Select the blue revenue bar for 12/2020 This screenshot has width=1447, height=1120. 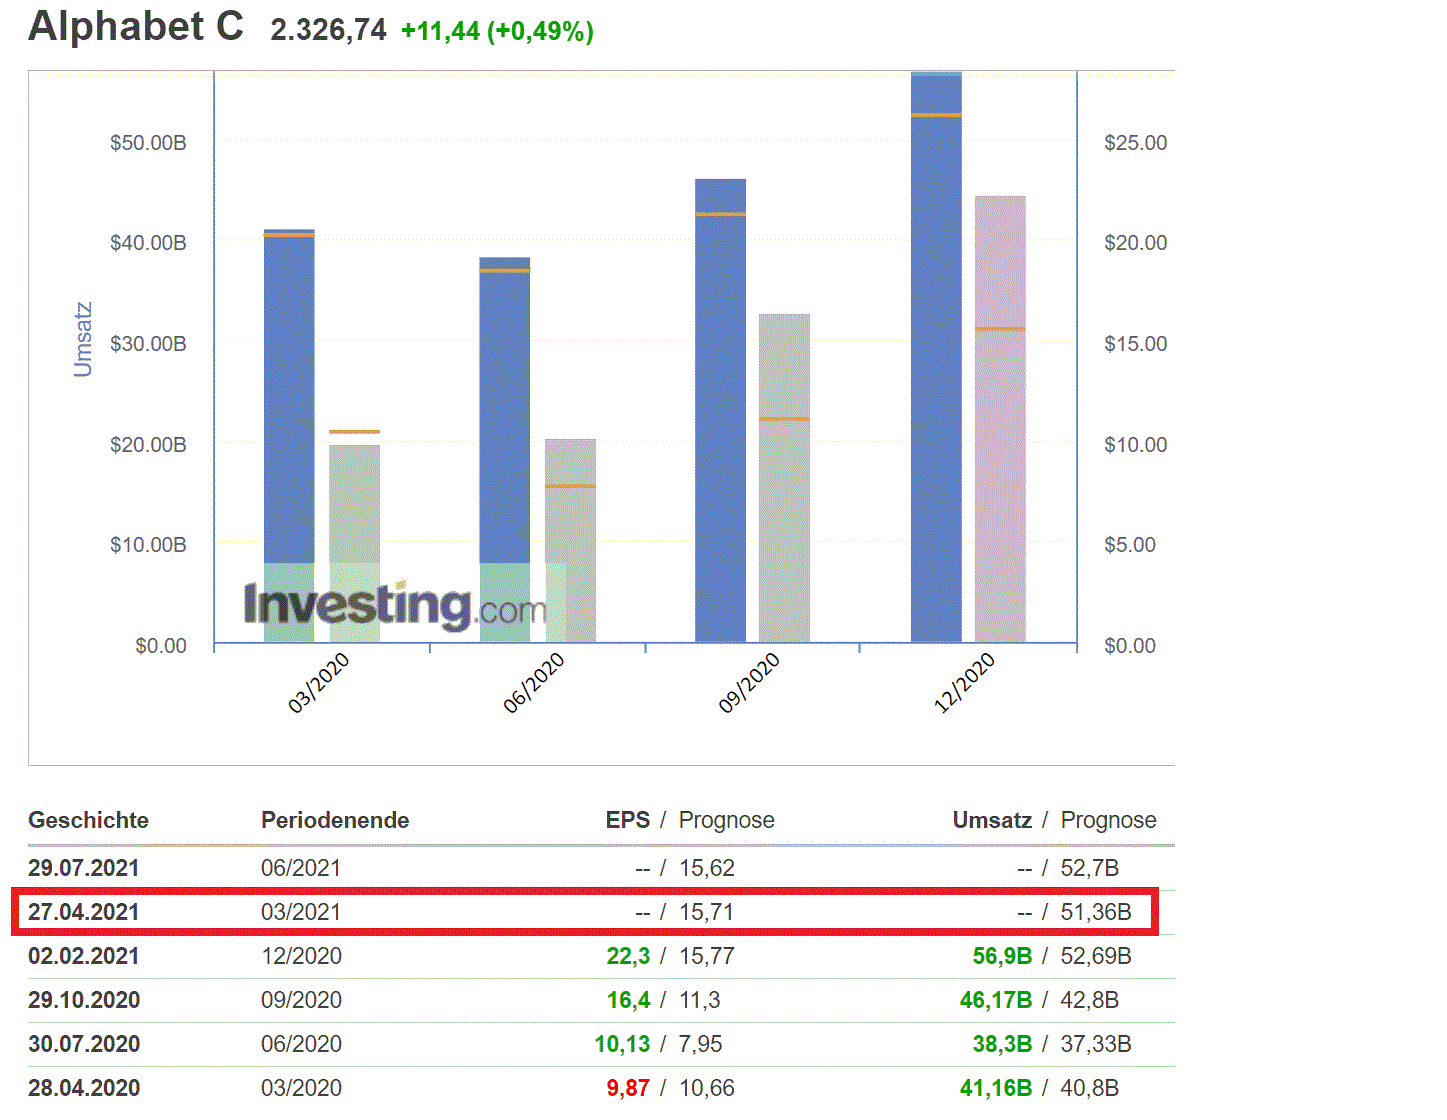coord(936,357)
